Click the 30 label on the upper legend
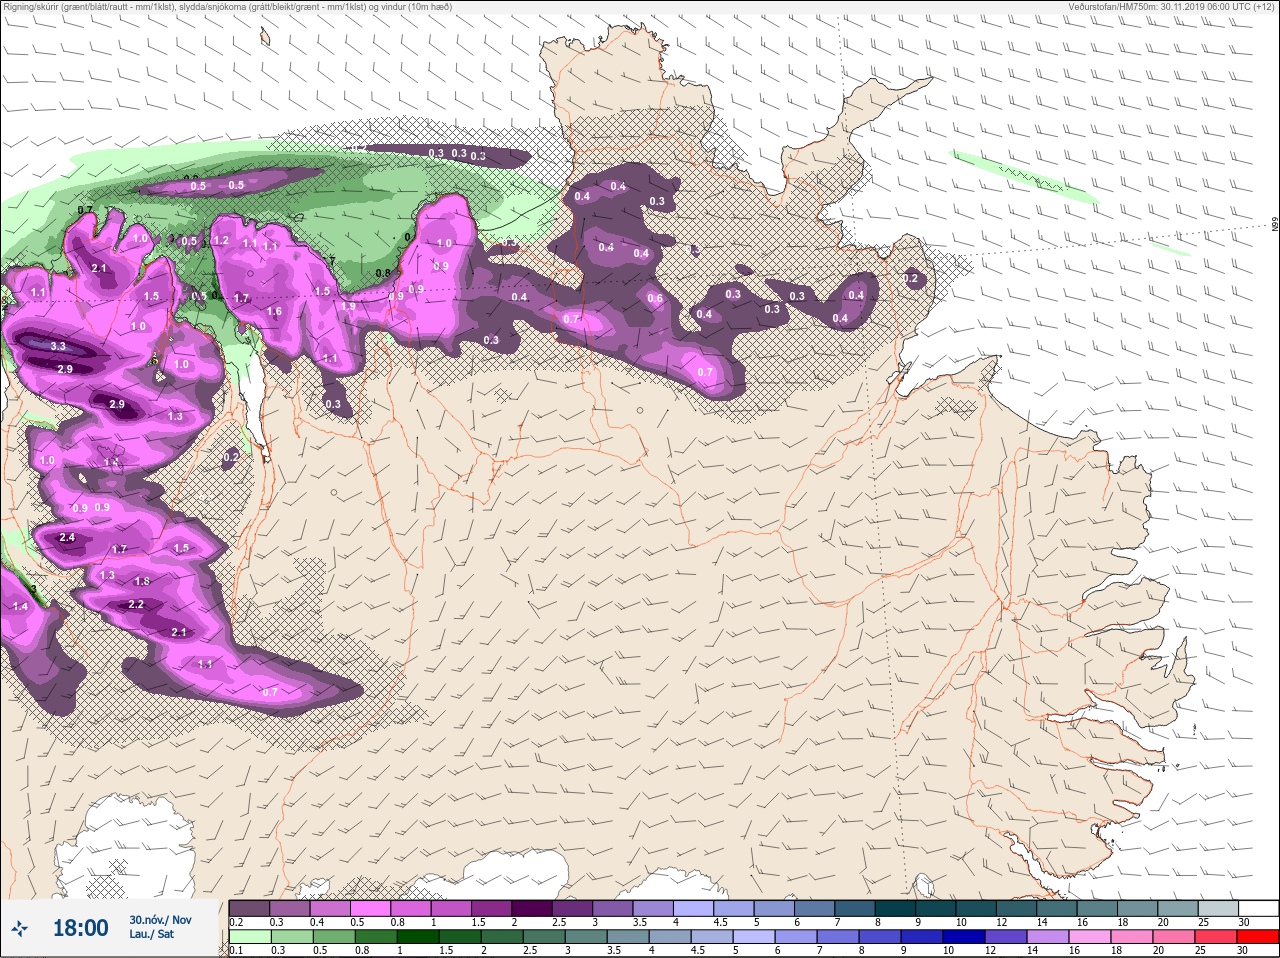This screenshot has height=958, width=1280. (x=1244, y=922)
